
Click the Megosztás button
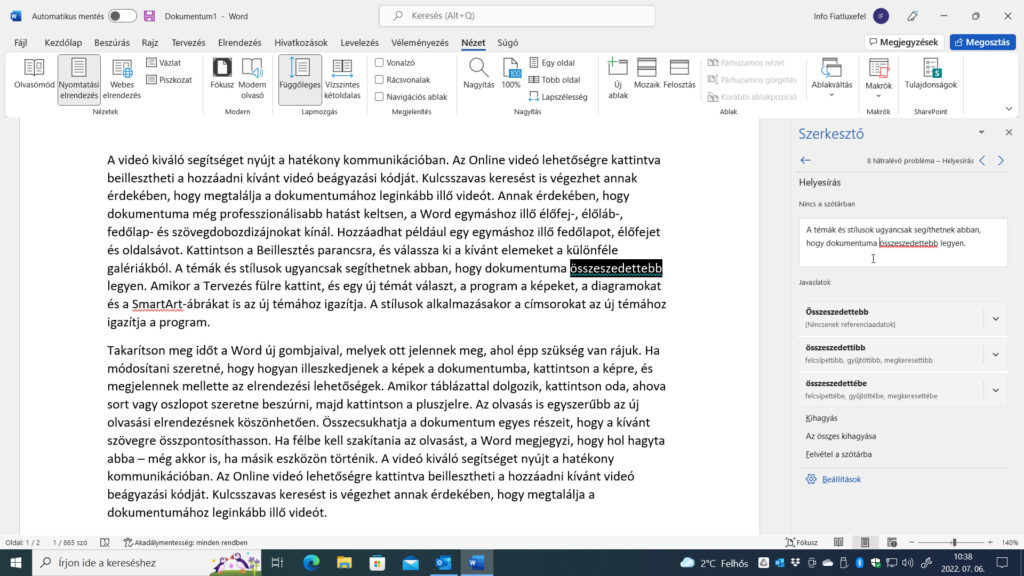(982, 42)
